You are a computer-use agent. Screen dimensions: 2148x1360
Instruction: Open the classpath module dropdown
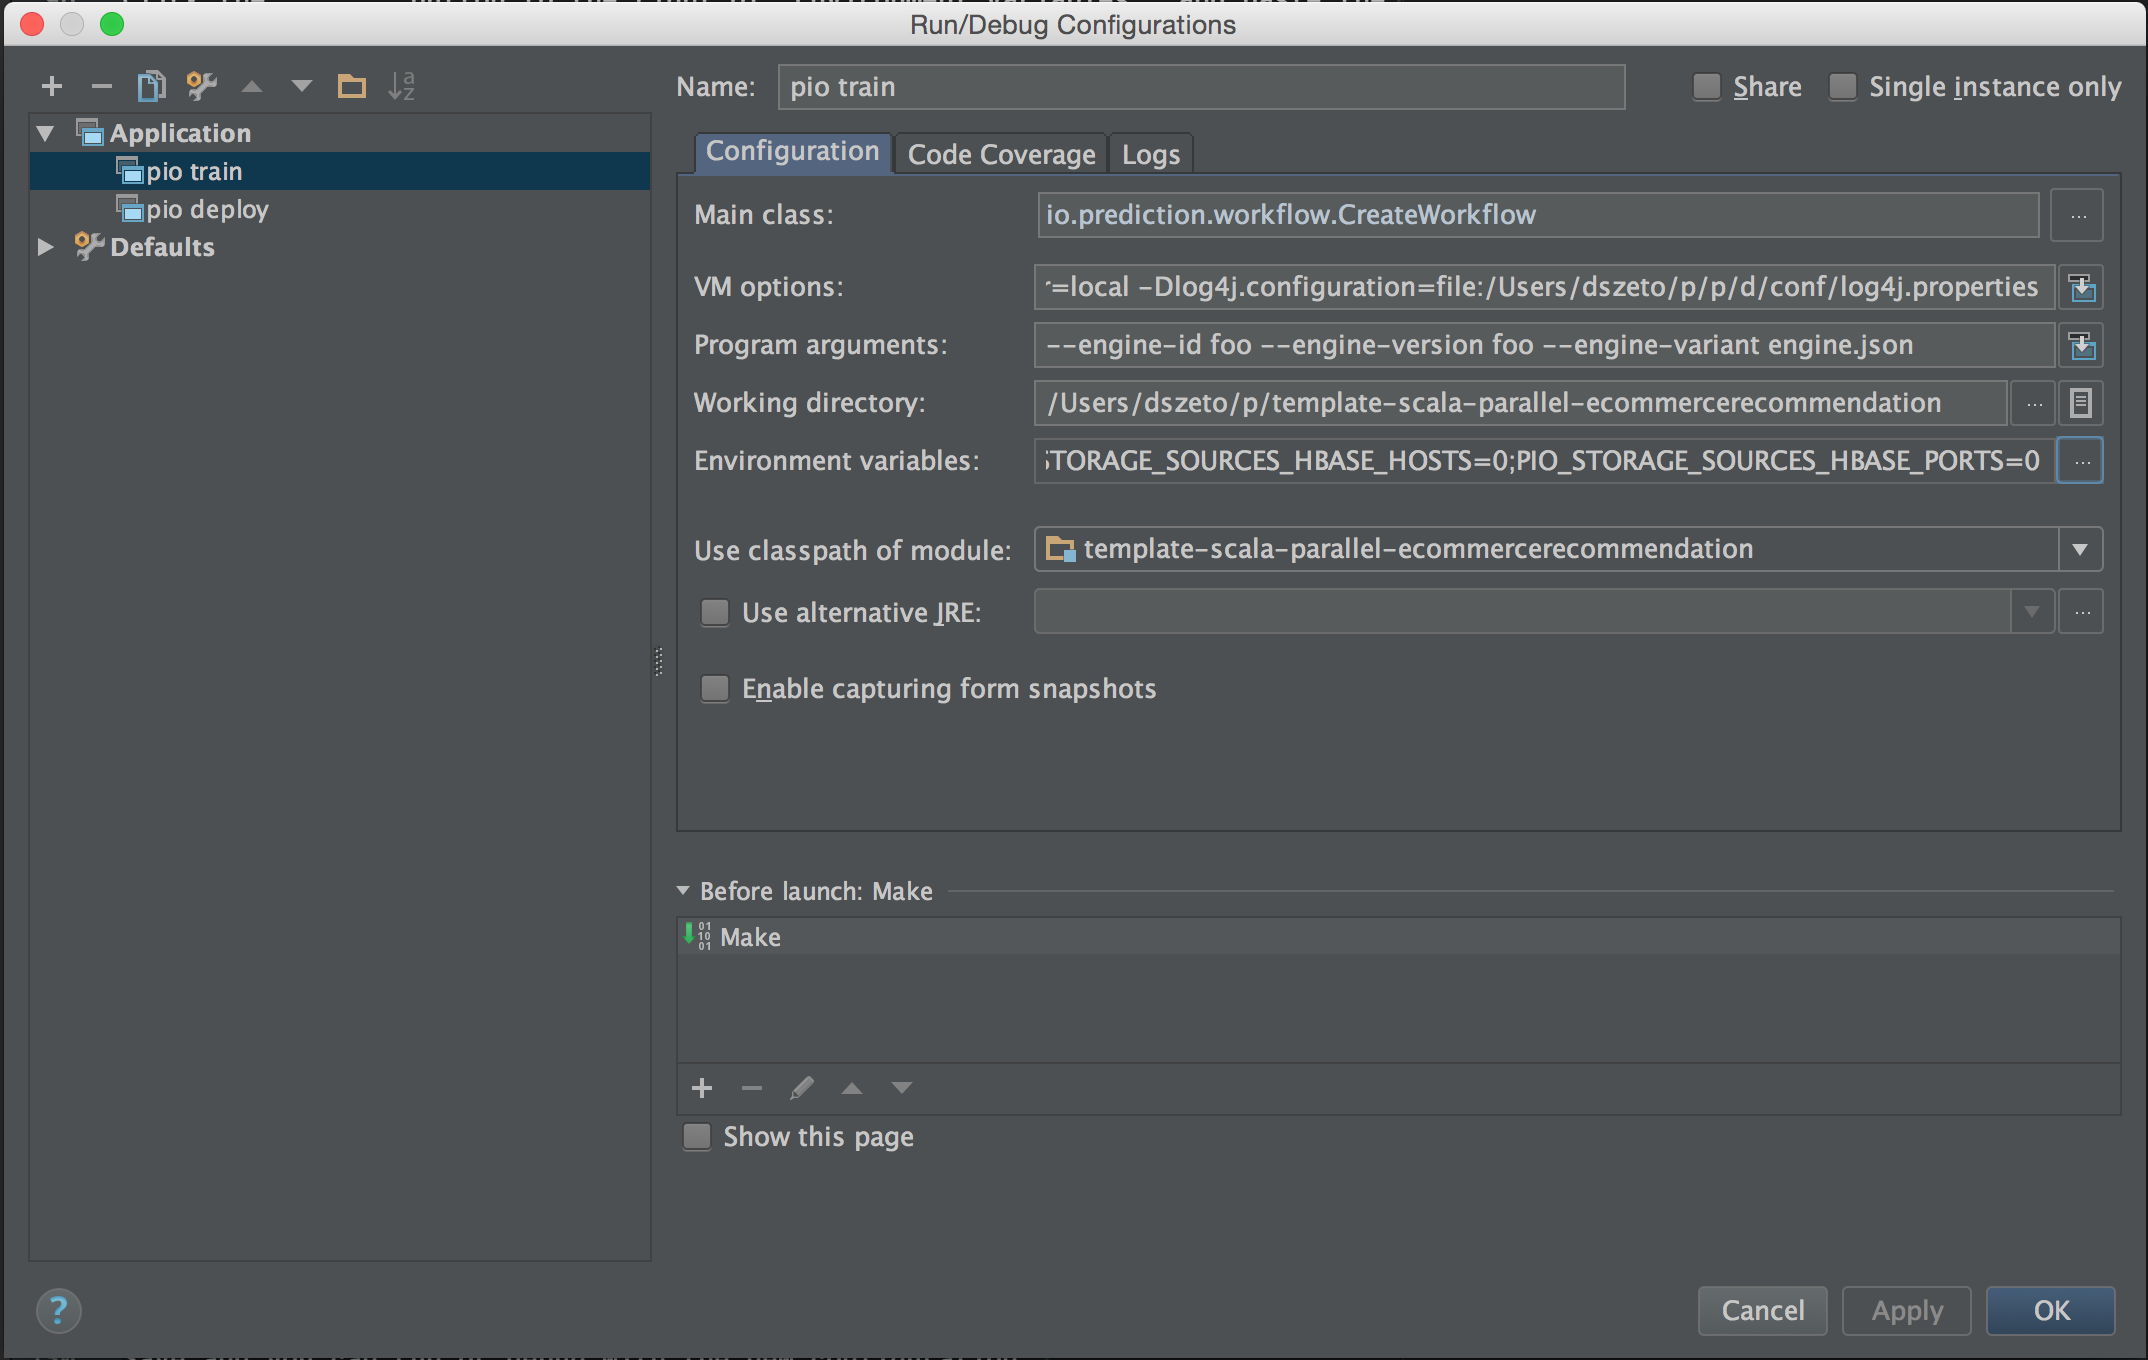[x=2080, y=550]
